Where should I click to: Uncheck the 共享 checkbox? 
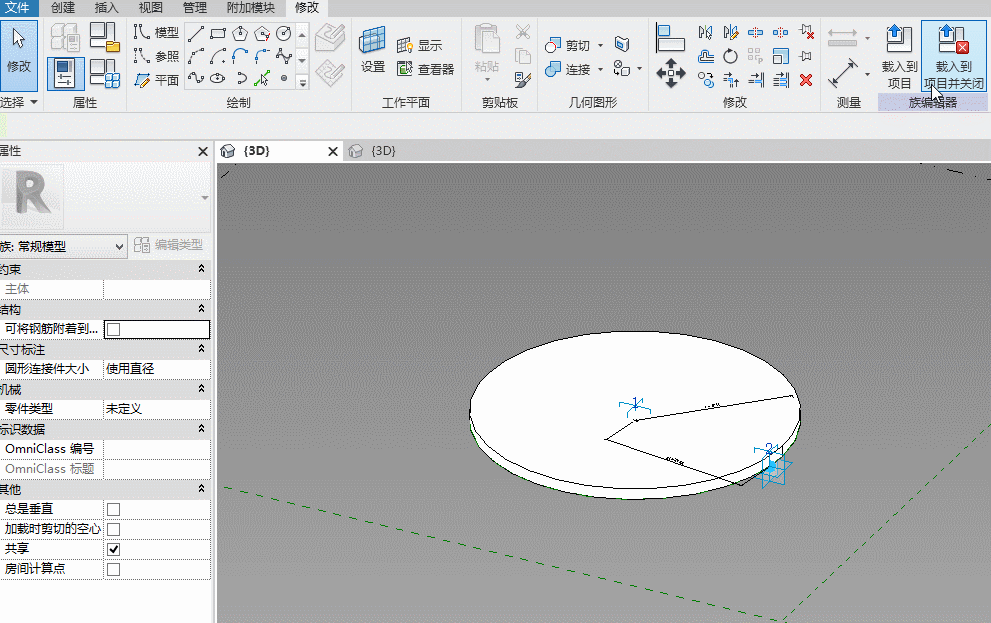pos(114,549)
